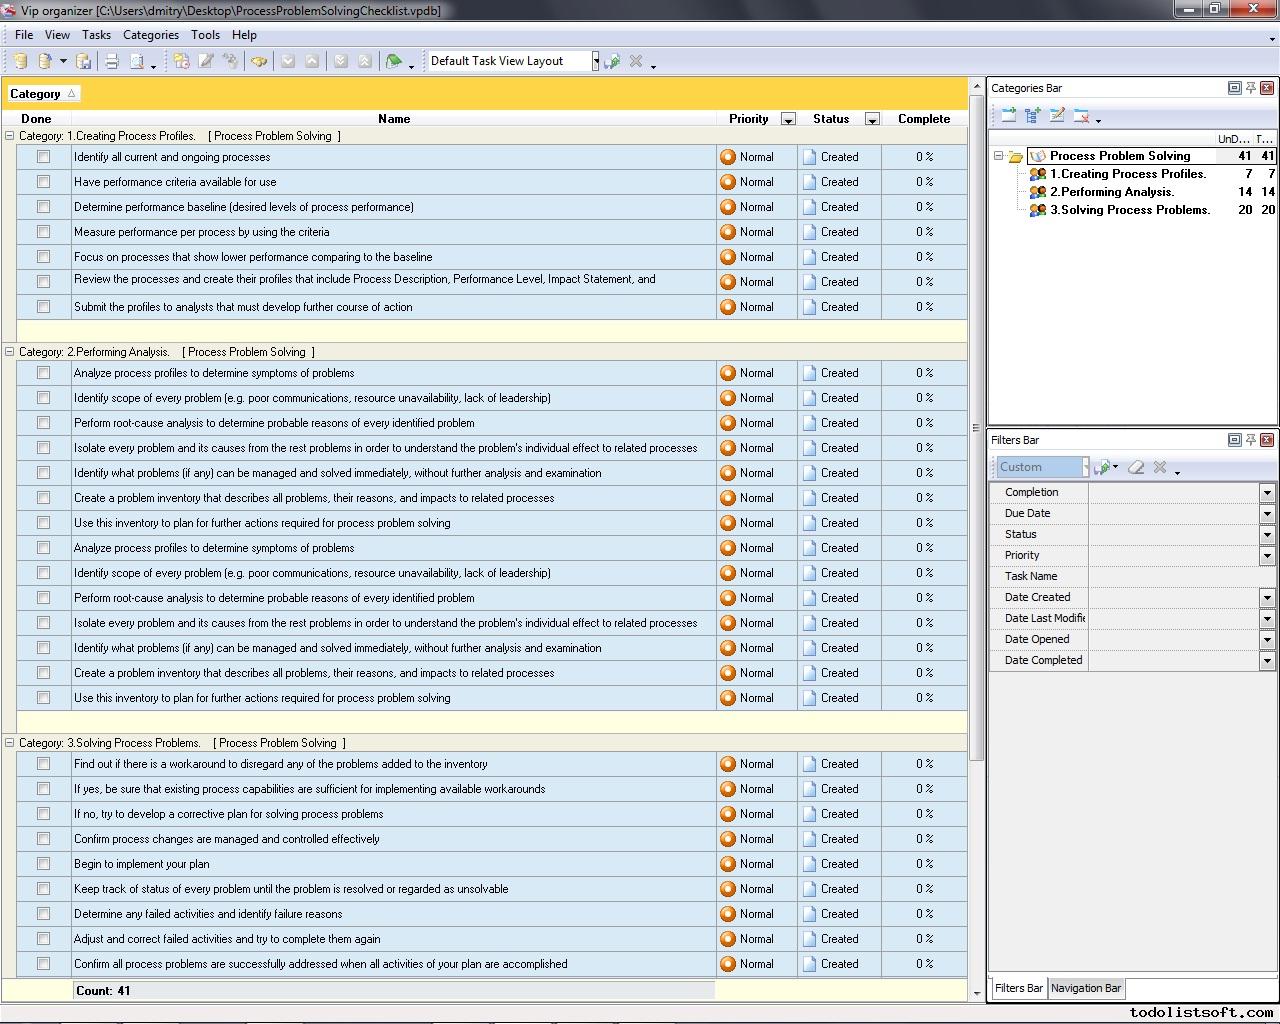Click the Print icon in main toolbar

(112, 61)
